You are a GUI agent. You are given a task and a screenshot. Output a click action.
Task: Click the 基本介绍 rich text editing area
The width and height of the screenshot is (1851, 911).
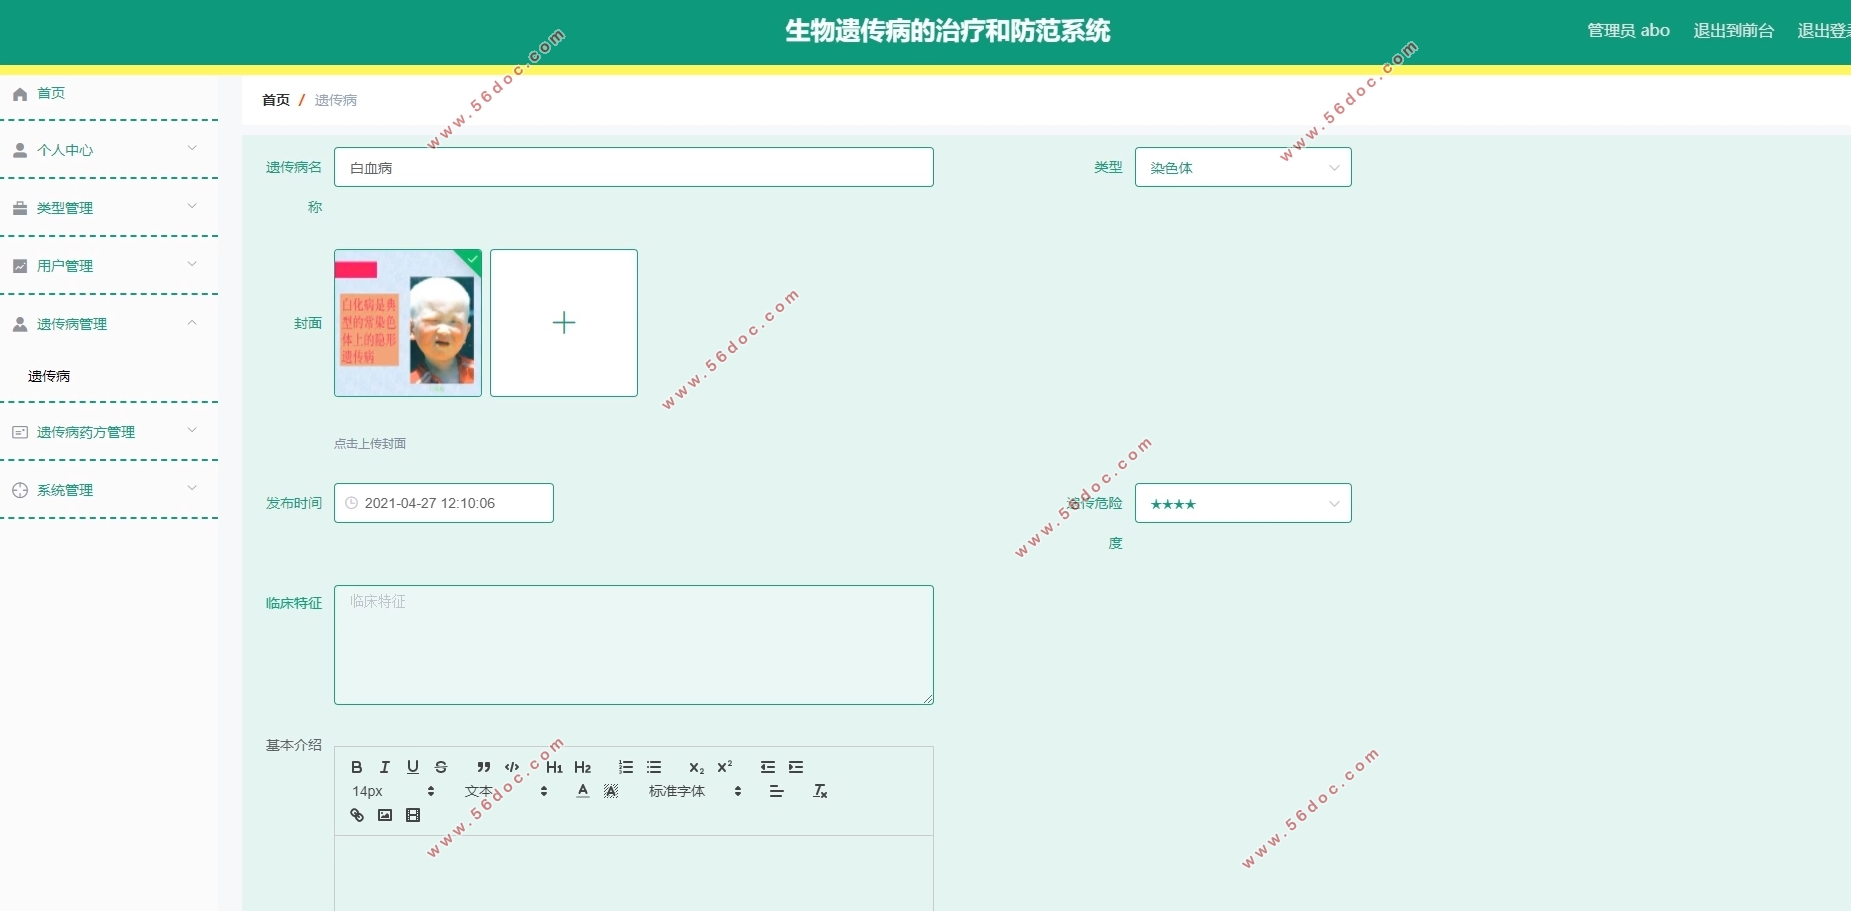pos(634,873)
